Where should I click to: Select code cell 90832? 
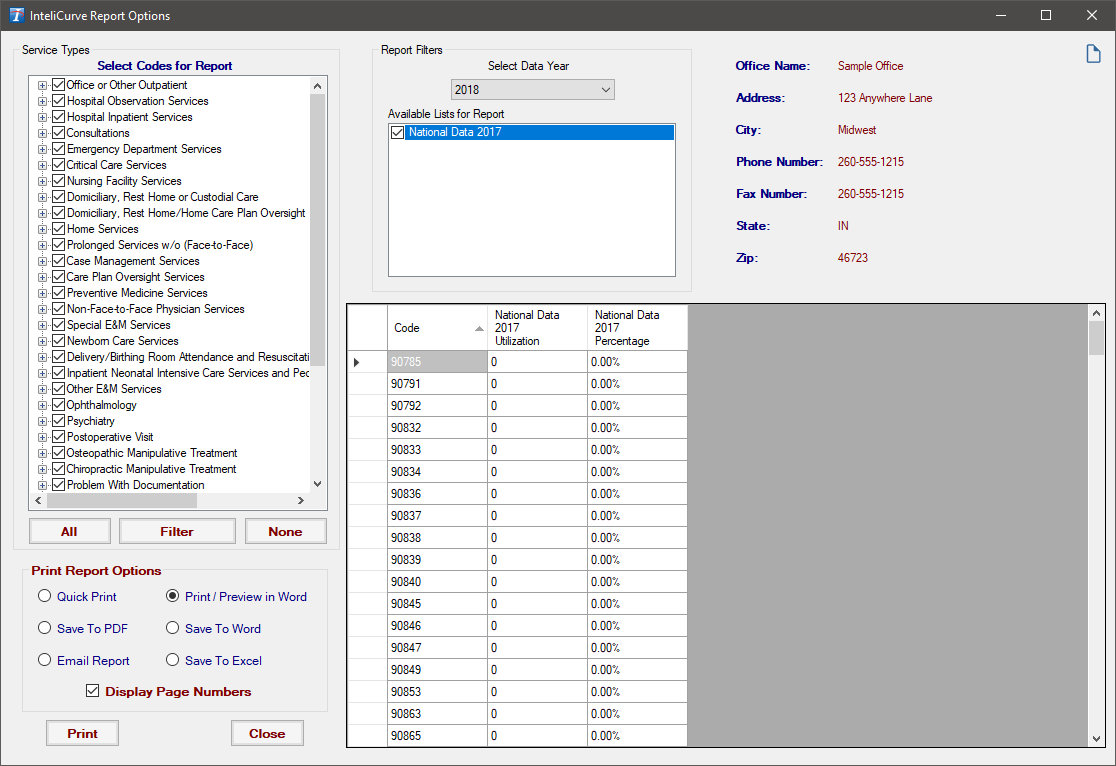tap(438, 428)
